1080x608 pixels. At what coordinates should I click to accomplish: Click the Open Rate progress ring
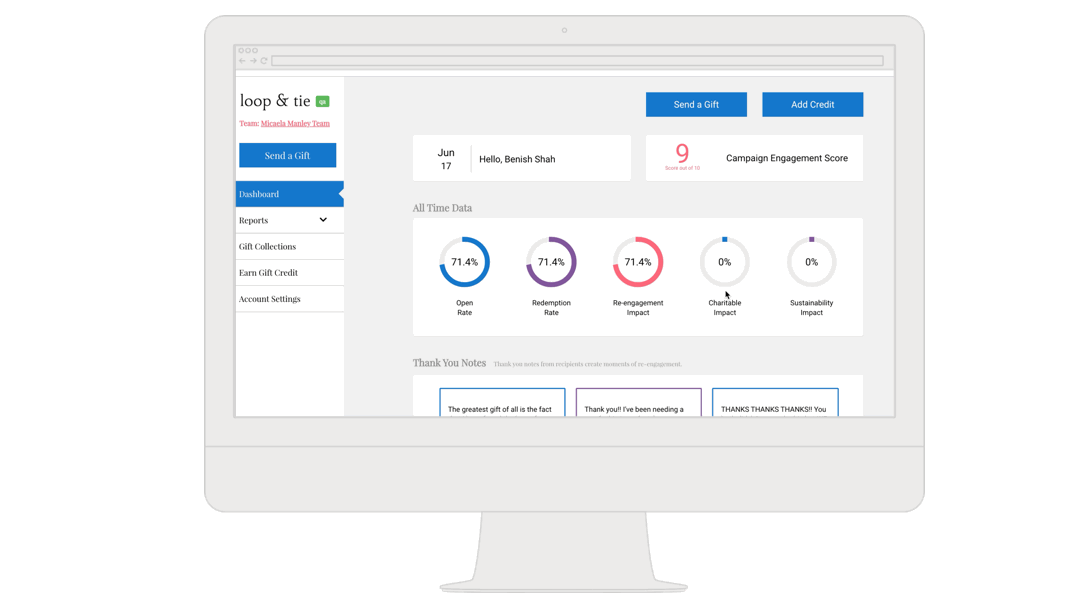click(465, 262)
